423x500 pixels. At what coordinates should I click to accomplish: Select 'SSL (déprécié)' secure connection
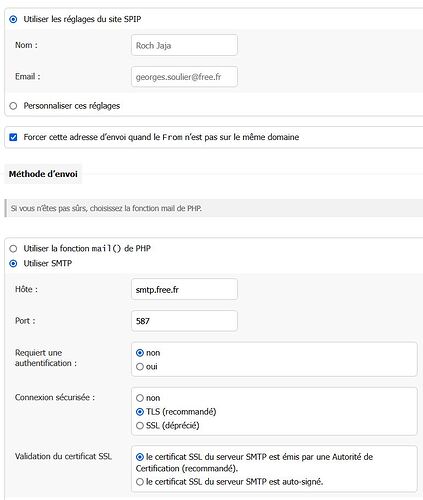140,426
